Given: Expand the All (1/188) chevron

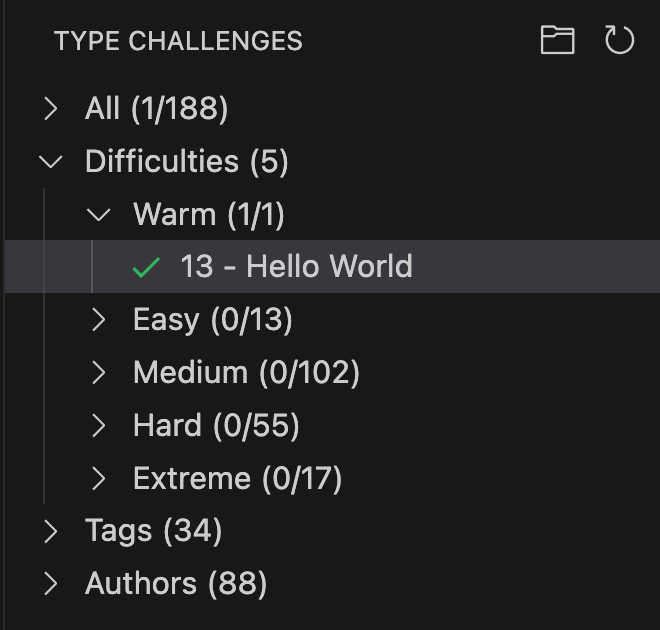Looking at the screenshot, I should (51, 109).
